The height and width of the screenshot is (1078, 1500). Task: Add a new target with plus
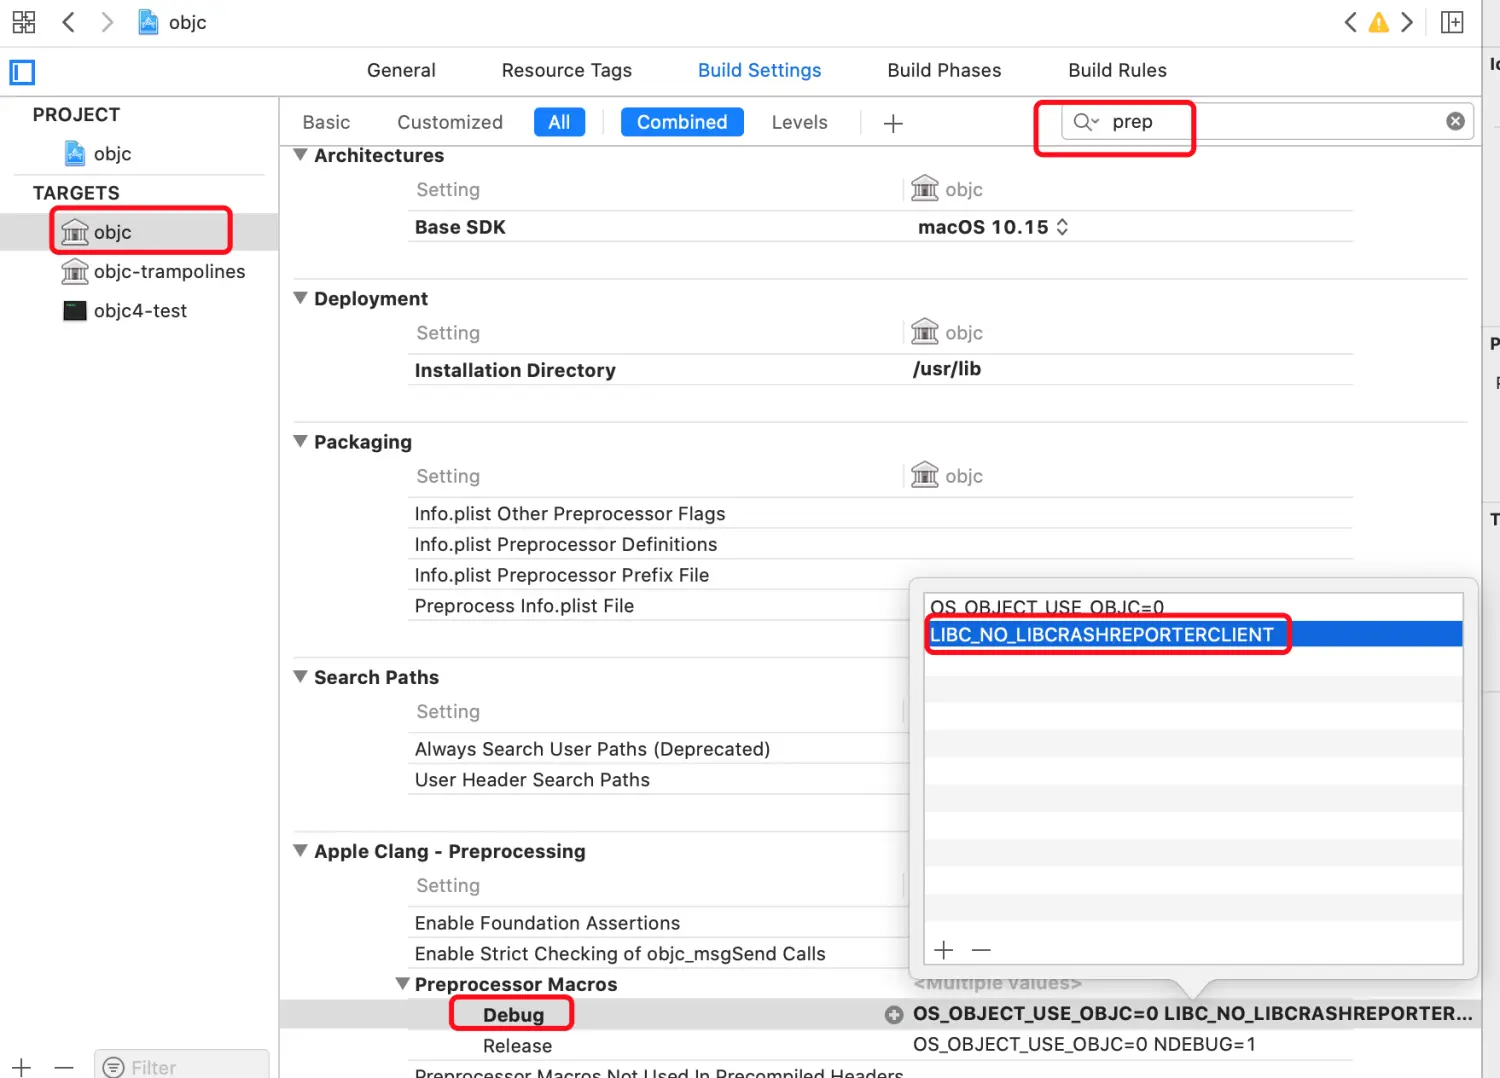tap(22, 1067)
